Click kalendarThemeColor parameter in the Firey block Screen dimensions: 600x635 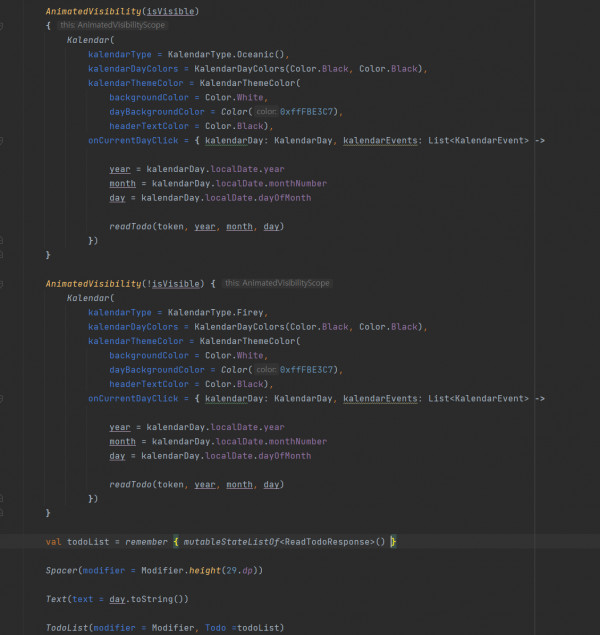coord(136,341)
